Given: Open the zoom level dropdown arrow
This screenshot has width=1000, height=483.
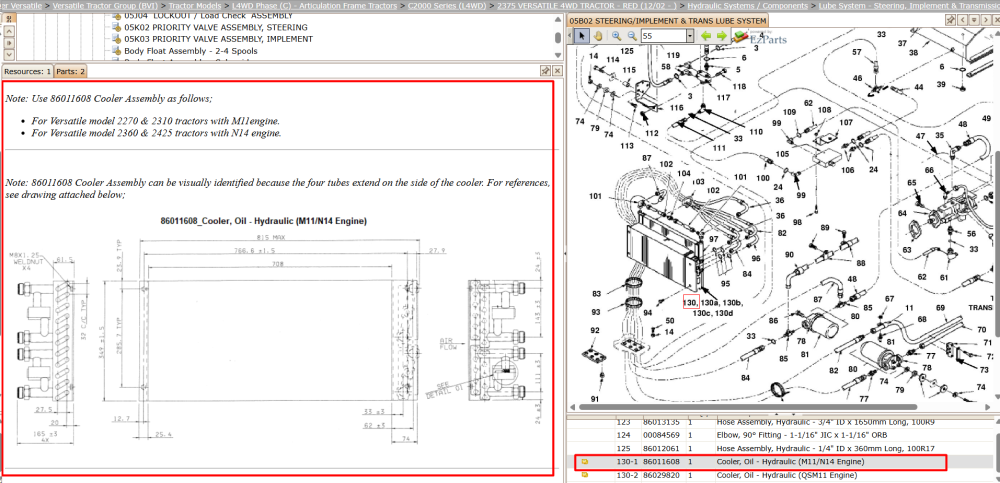Looking at the screenshot, I should [x=690, y=36].
